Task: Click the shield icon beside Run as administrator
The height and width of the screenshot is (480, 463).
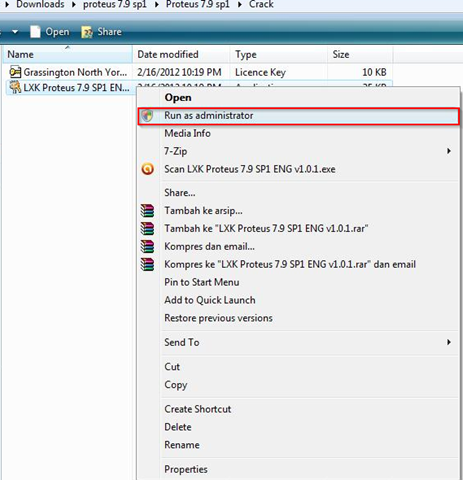Action: click(147, 116)
